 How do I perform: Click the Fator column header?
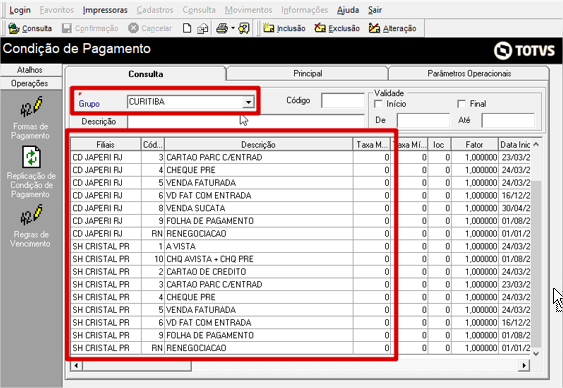coord(474,145)
